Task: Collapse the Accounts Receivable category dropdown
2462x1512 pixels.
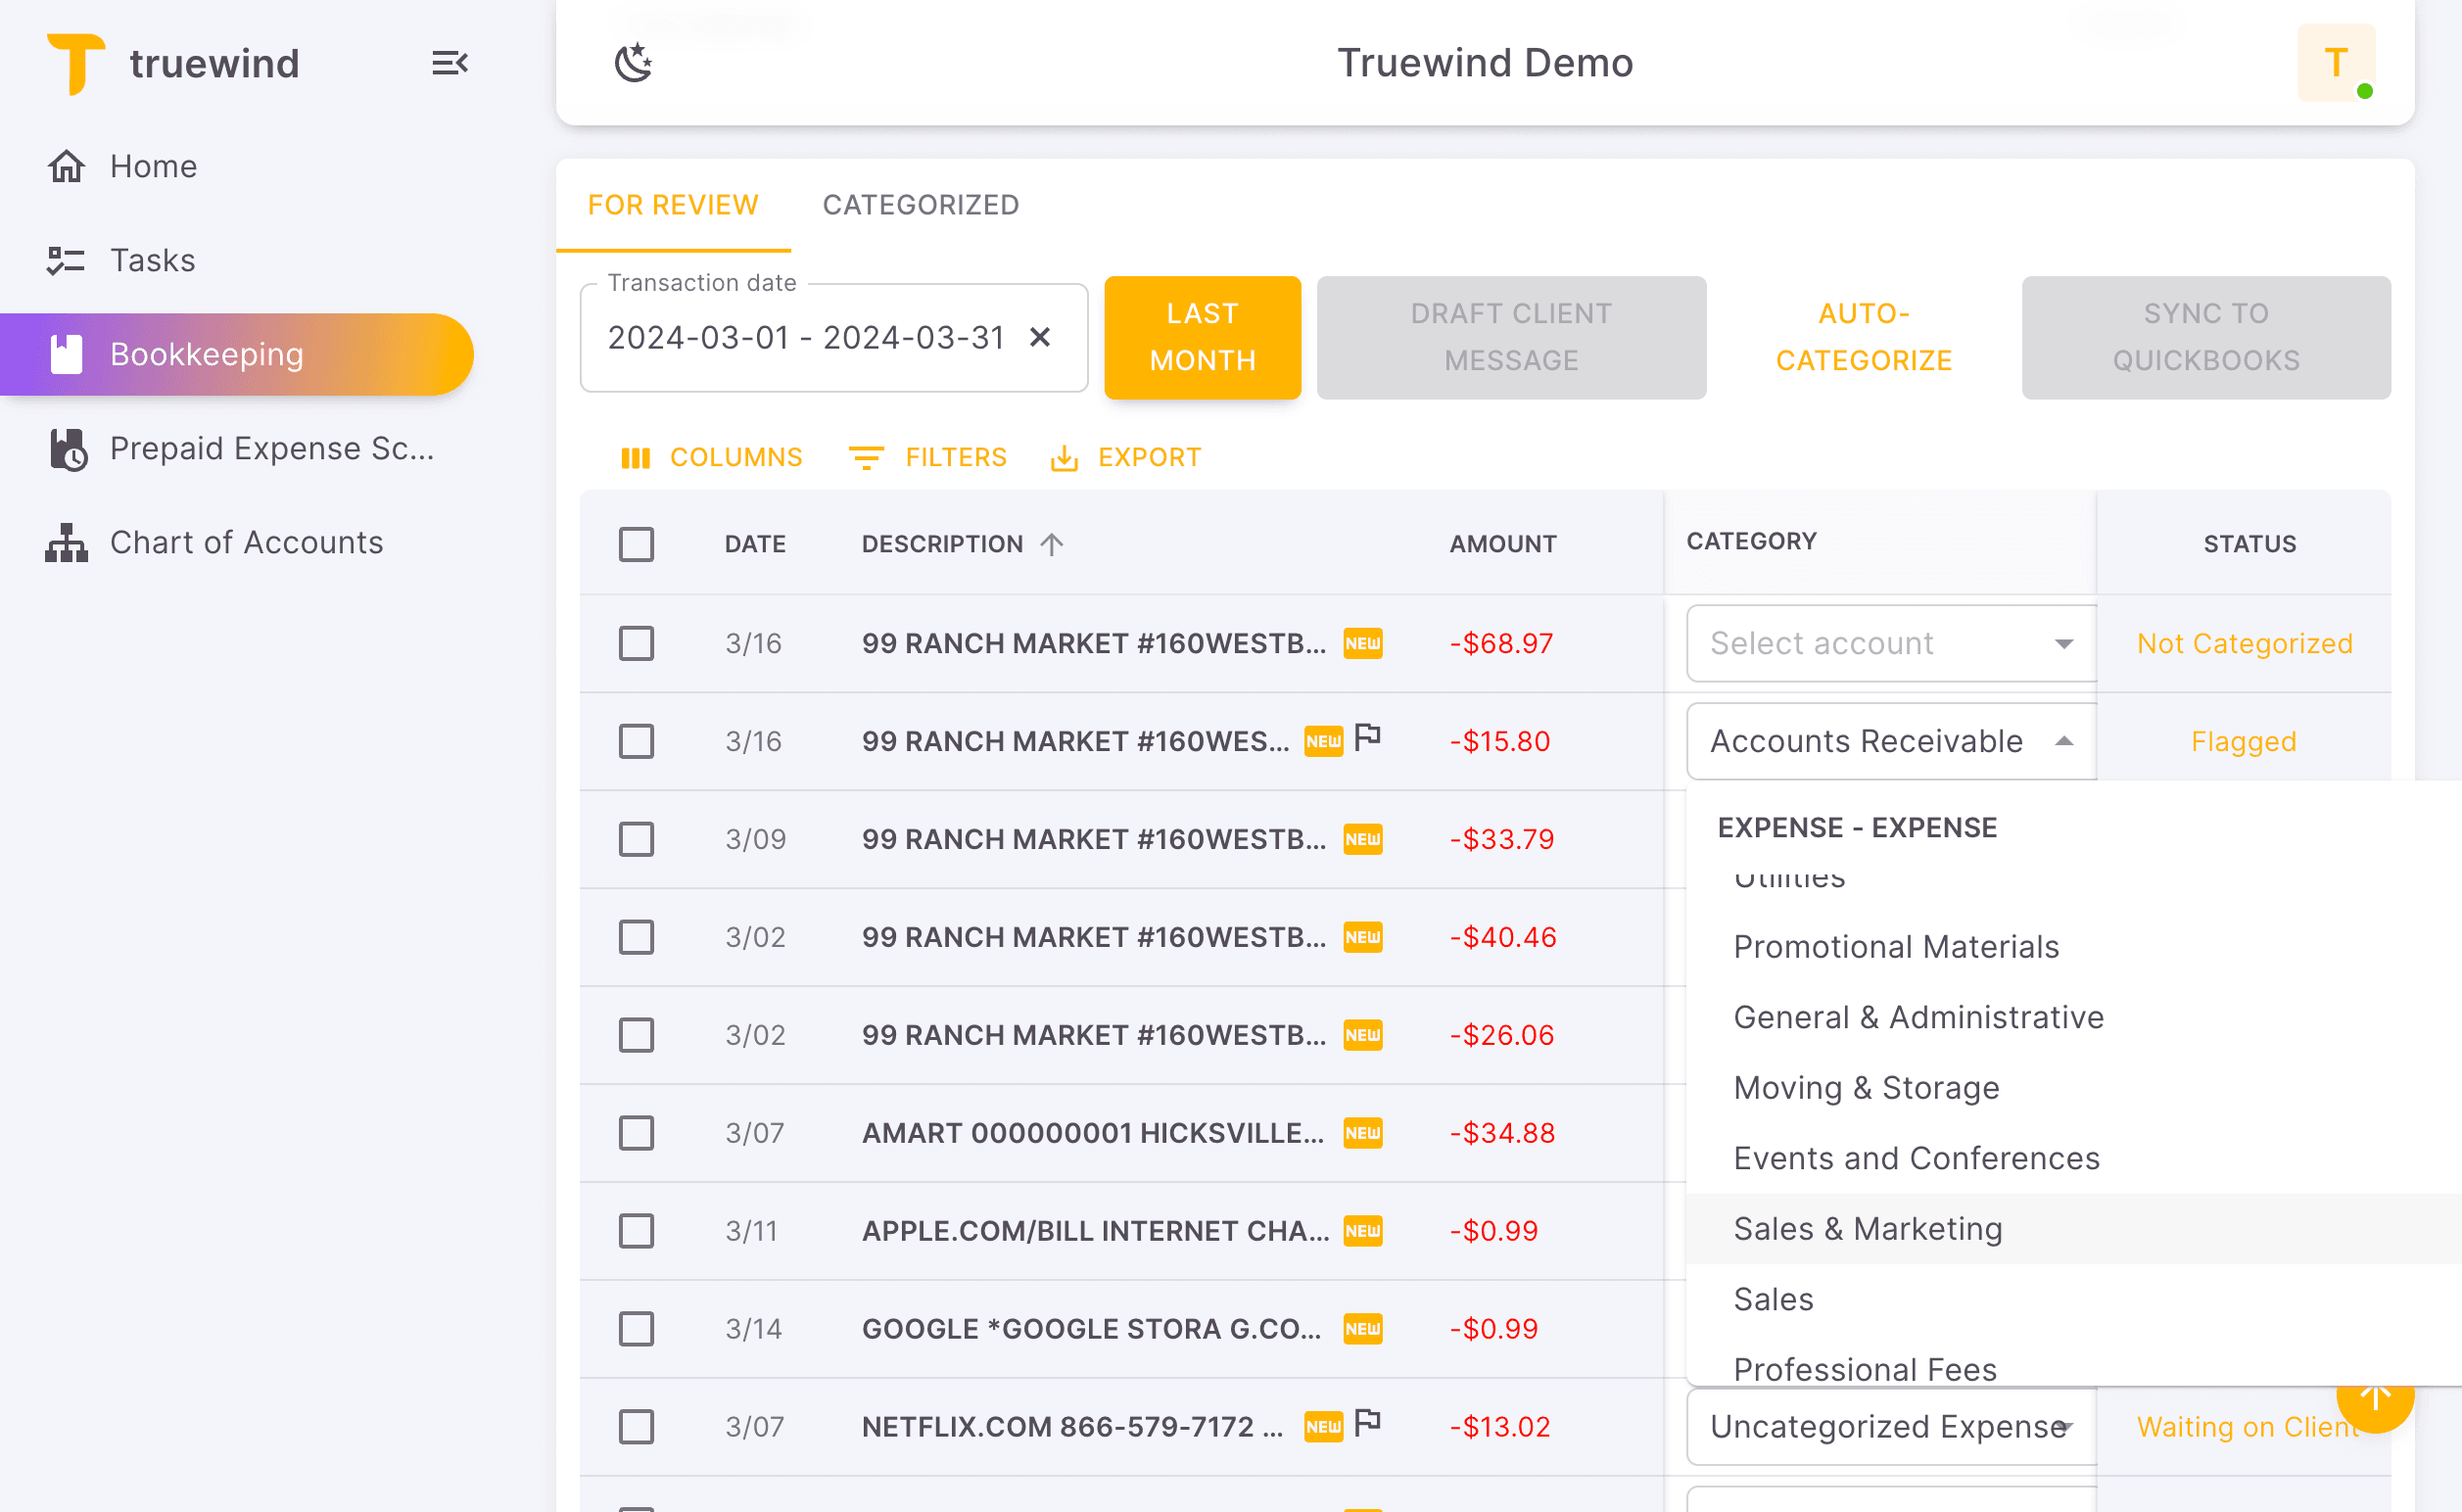Action: pyautogui.click(x=2063, y=741)
